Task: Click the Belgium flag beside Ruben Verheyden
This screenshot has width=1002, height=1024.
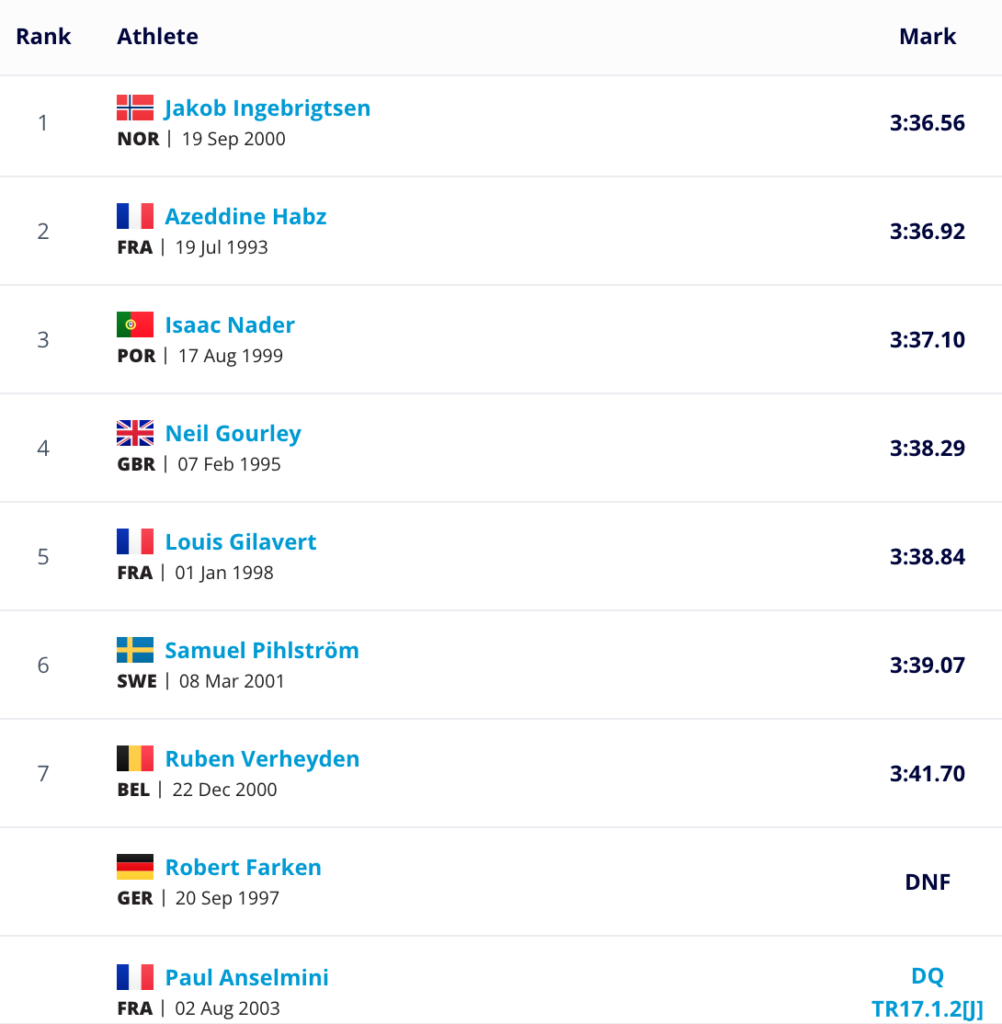Action: (x=135, y=759)
